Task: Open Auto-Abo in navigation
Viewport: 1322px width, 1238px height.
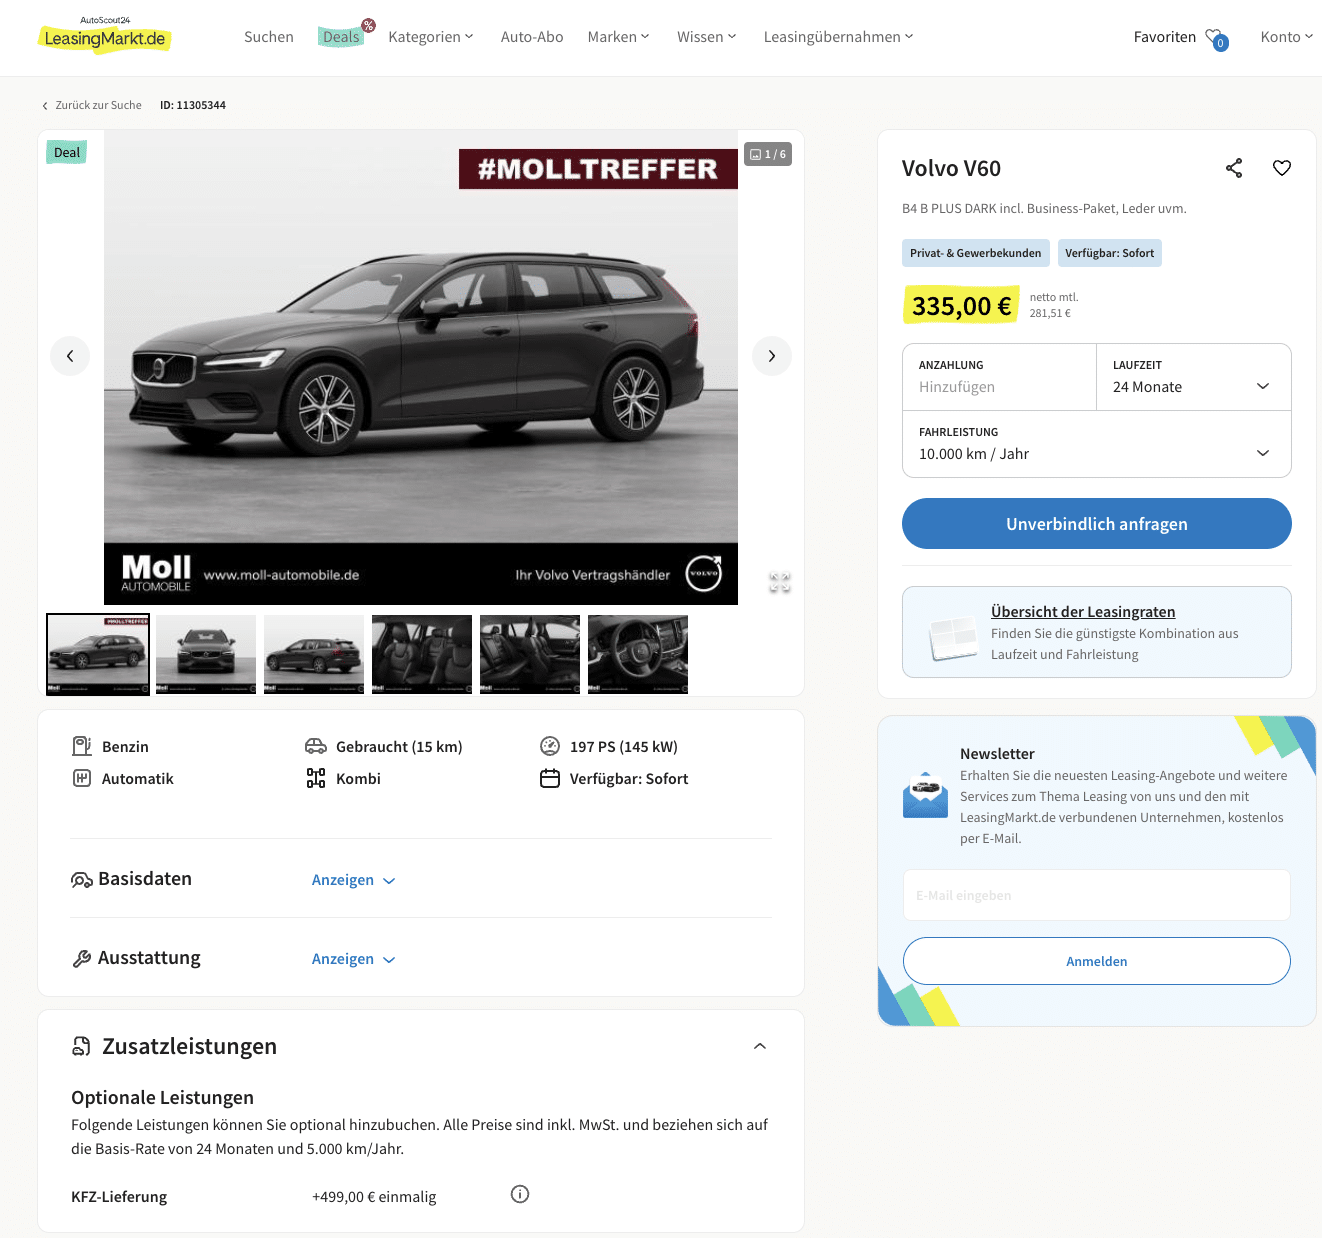Action: [532, 37]
